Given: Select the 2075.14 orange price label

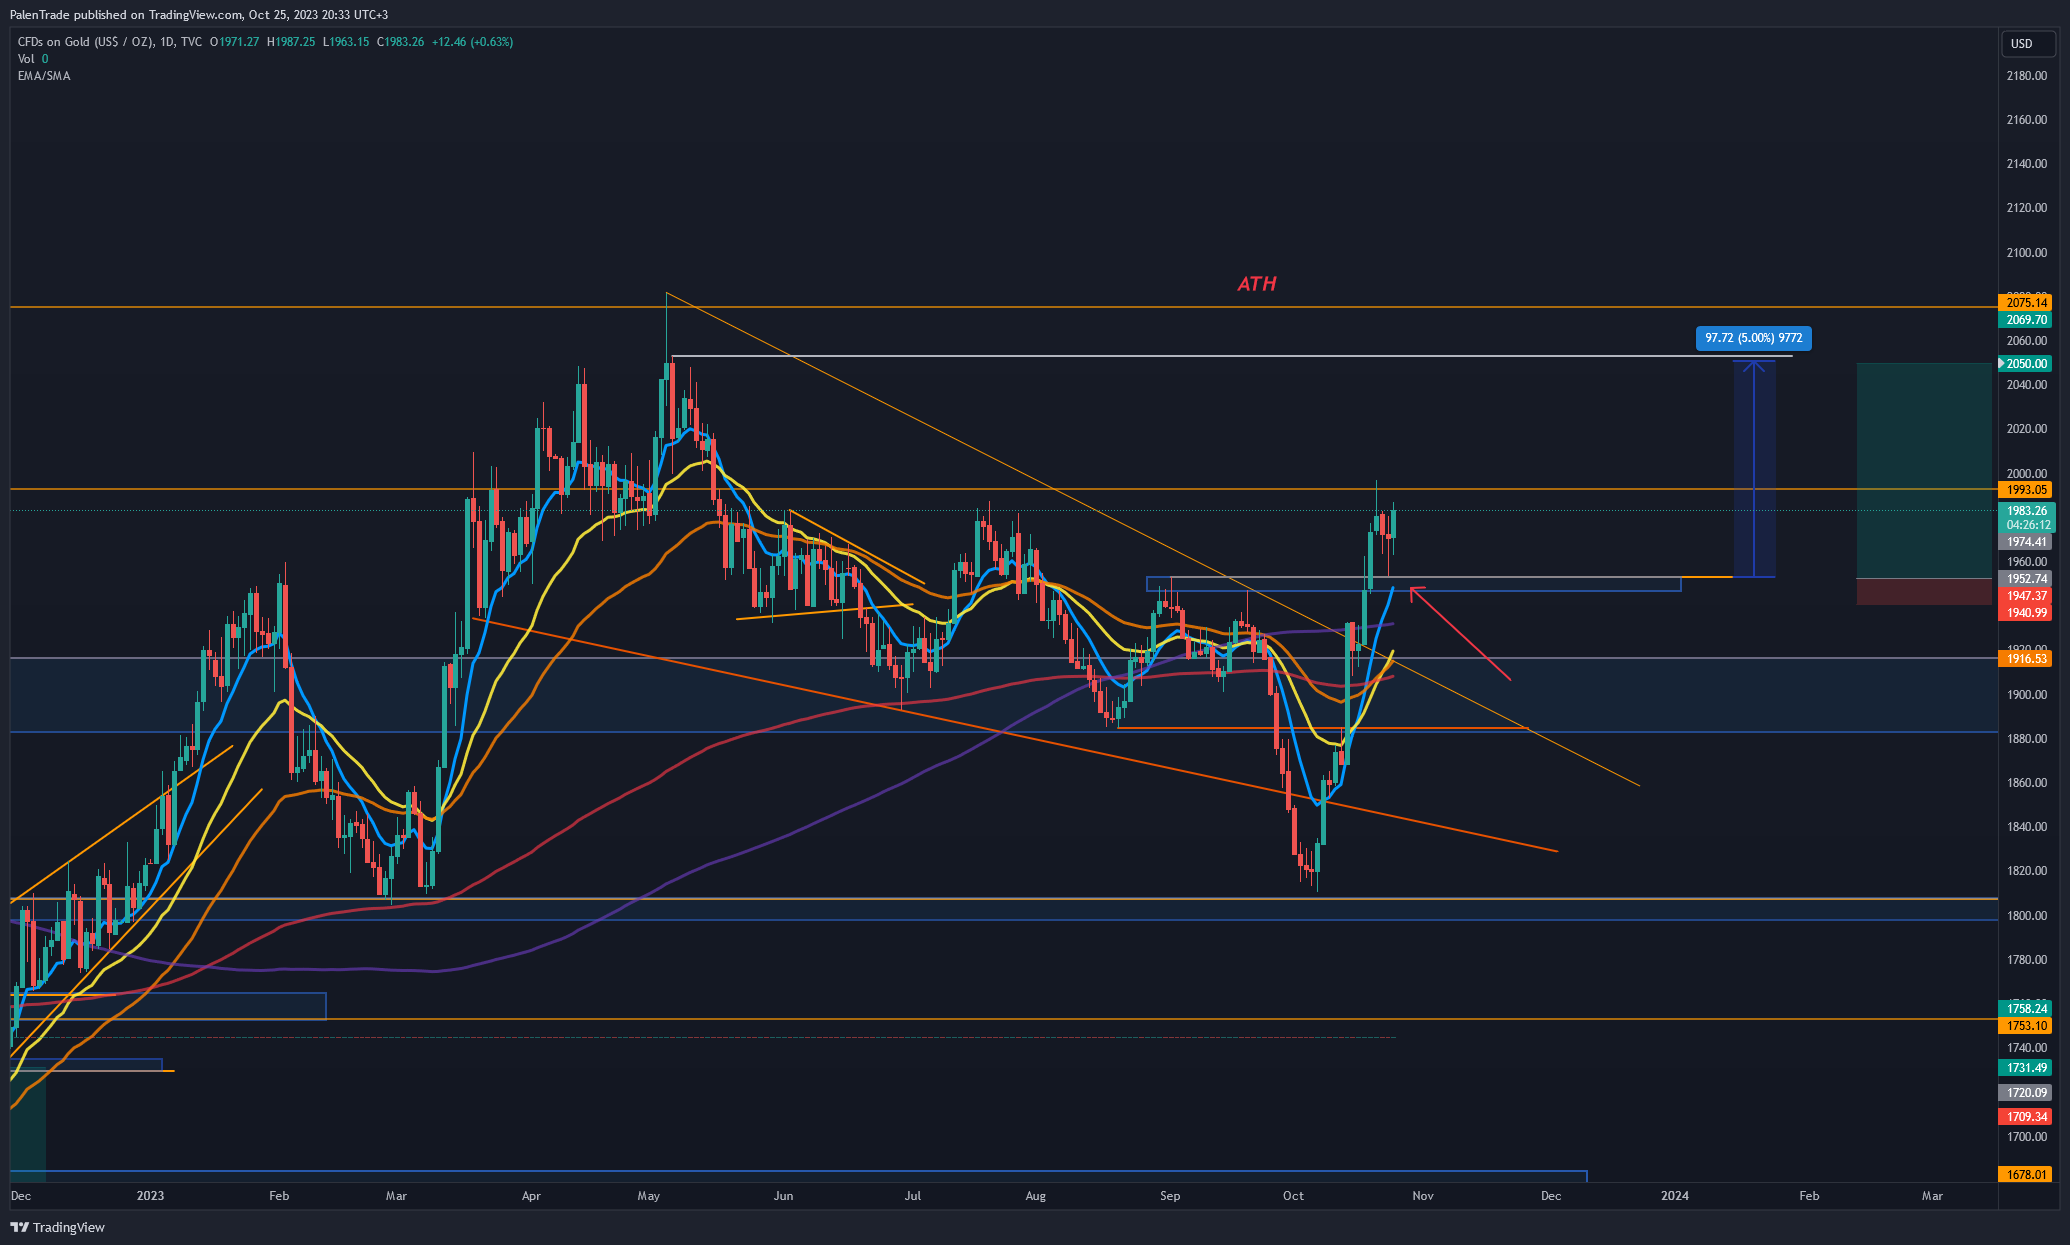Looking at the screenshot, I should click(x=2026, y=302).
